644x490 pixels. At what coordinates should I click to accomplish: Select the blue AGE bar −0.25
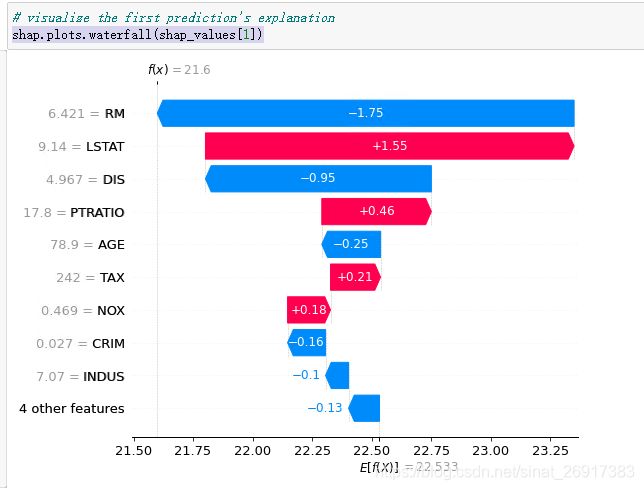click(351, 244)
